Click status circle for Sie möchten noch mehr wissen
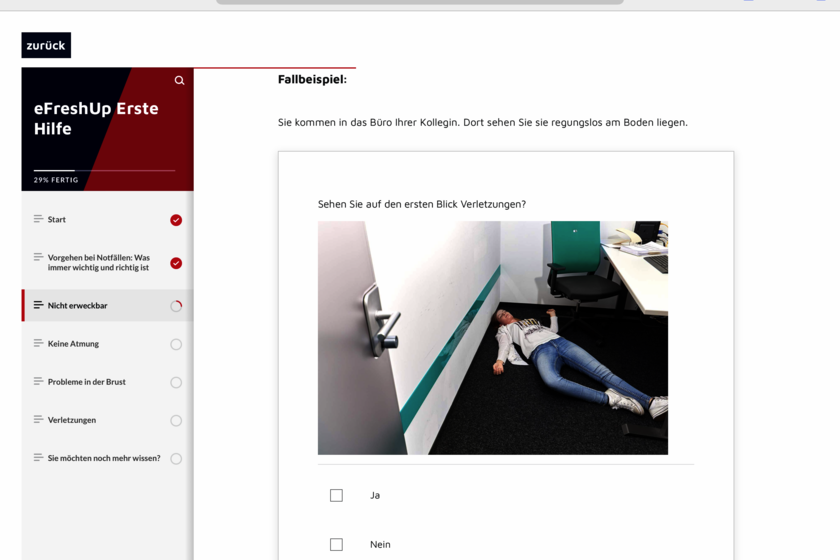 click(176, 459)
